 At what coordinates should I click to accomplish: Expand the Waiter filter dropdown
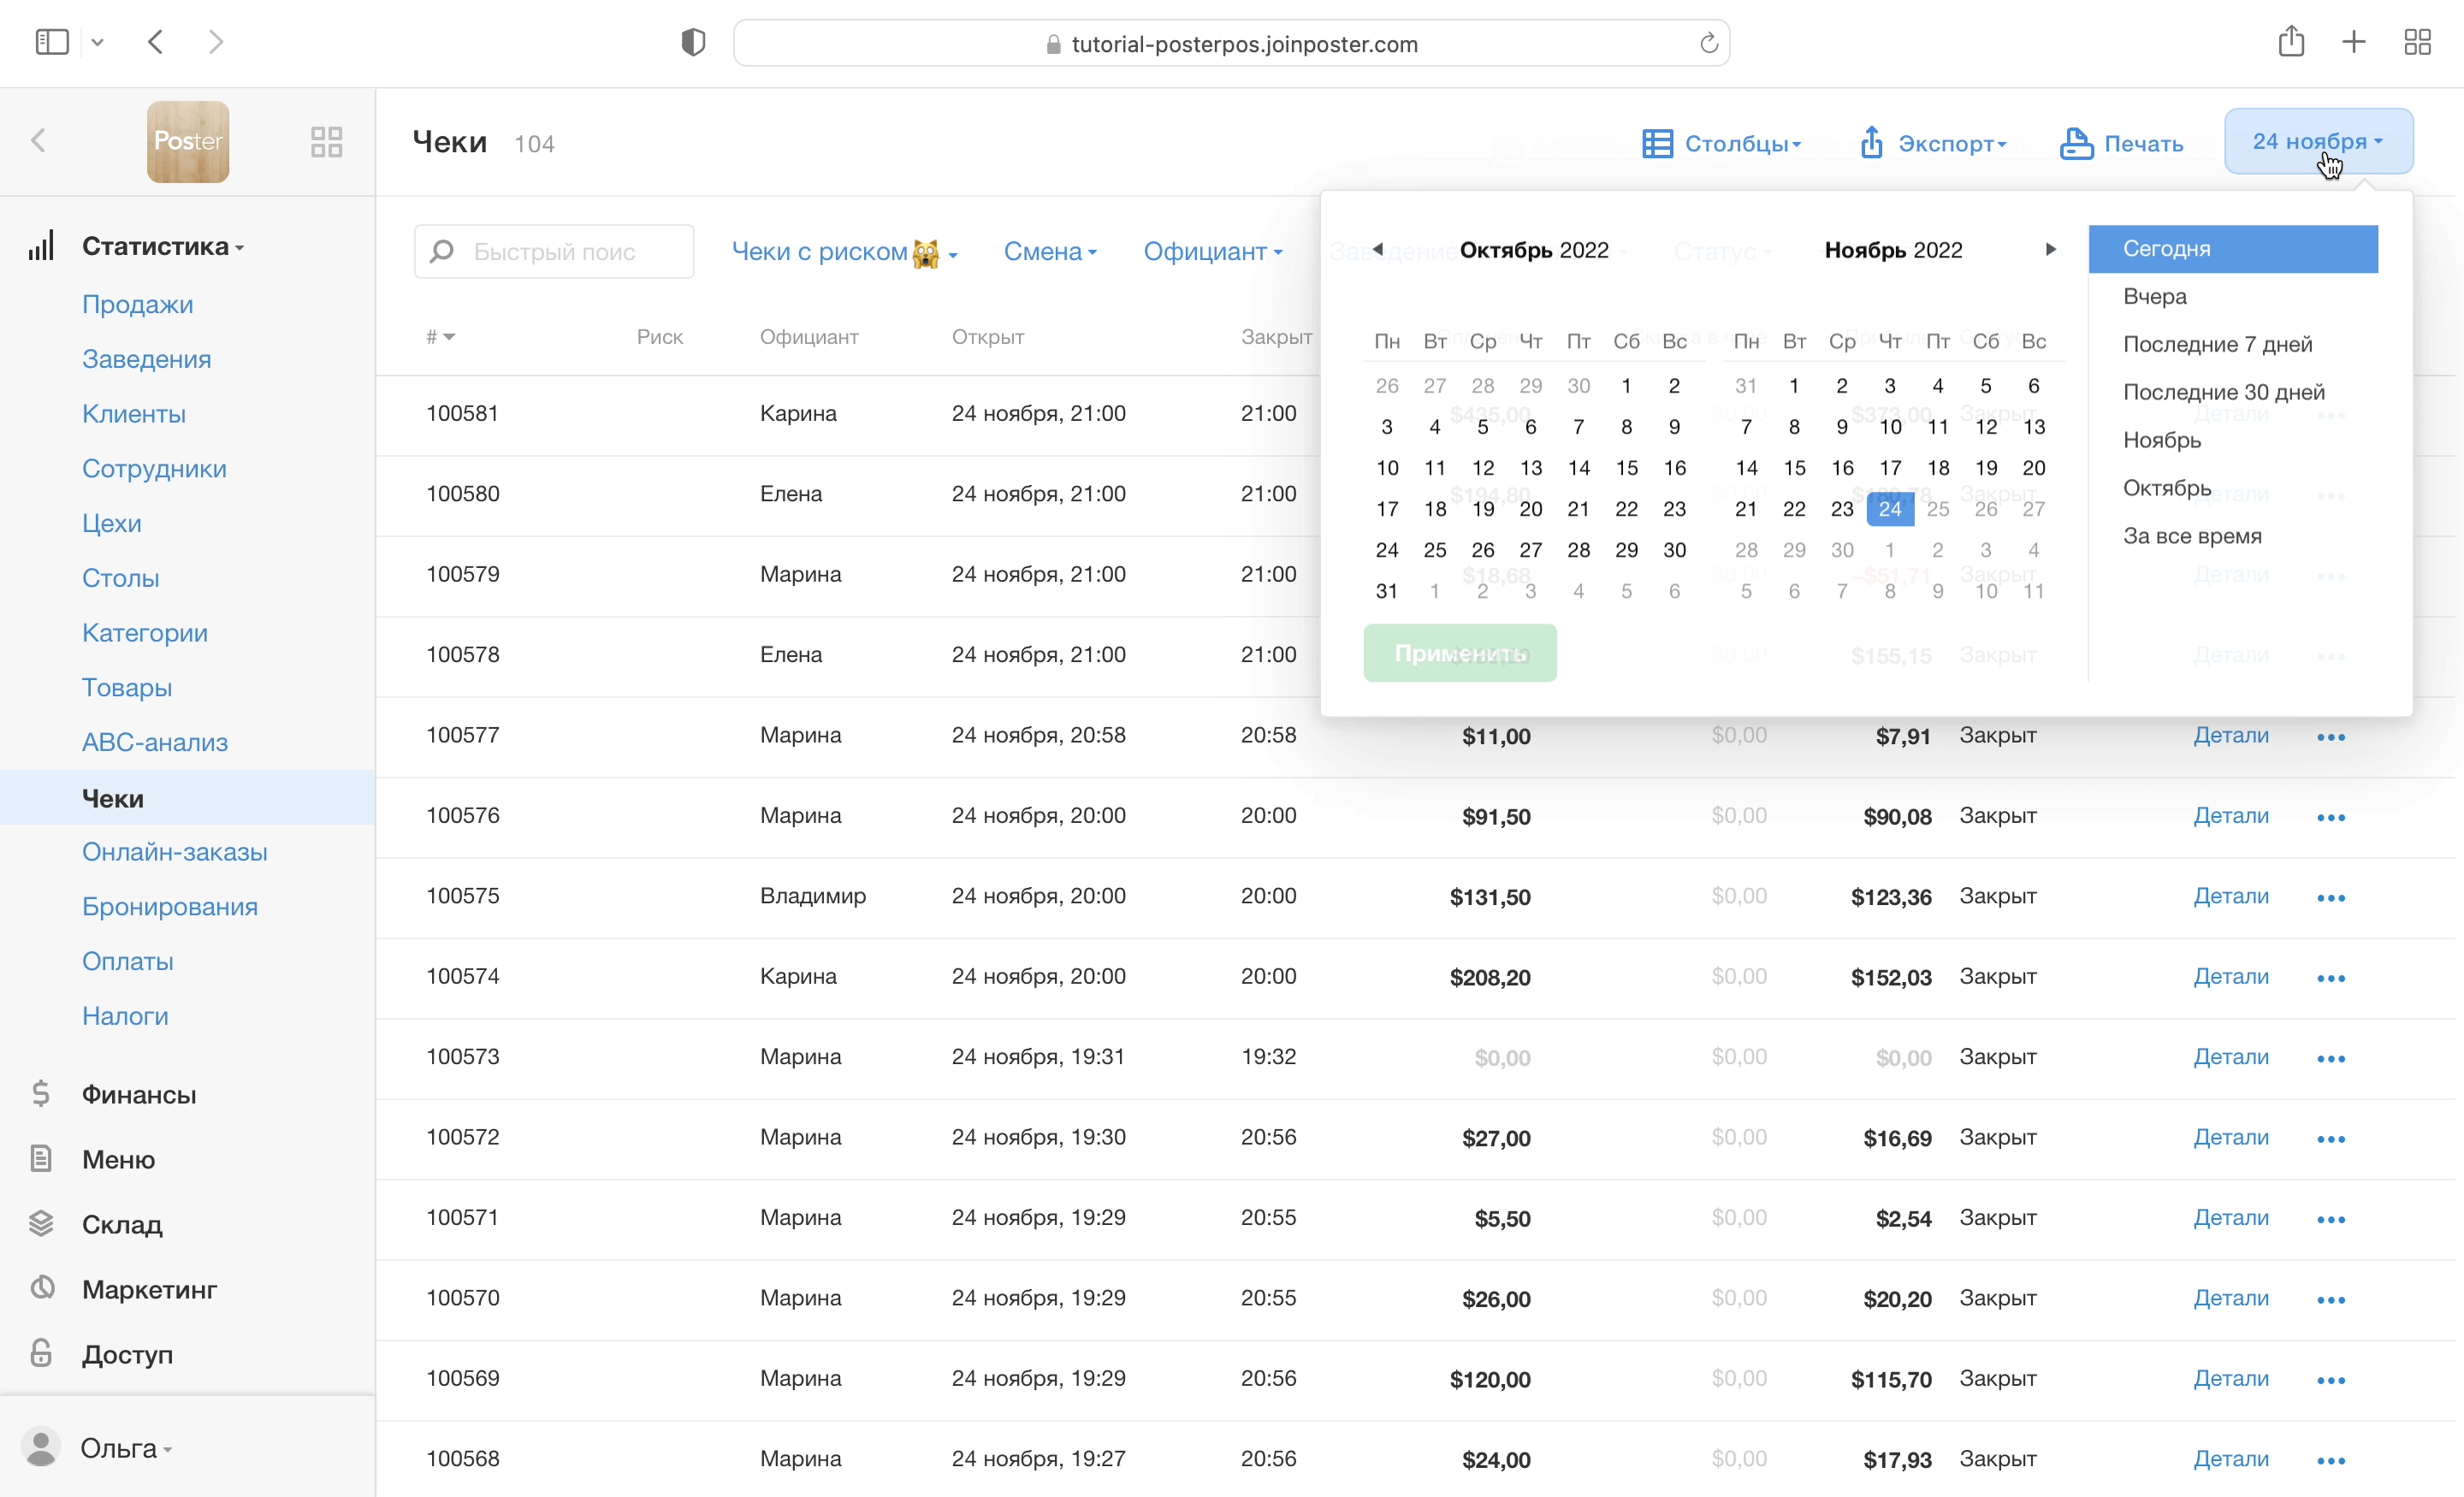[x=1212, y=252]
